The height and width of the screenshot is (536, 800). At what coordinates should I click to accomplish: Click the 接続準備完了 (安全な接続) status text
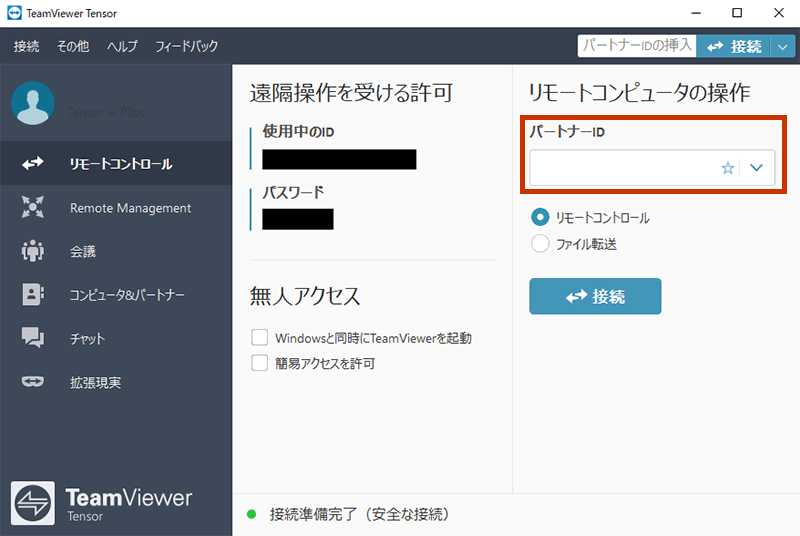pos(359,514)
